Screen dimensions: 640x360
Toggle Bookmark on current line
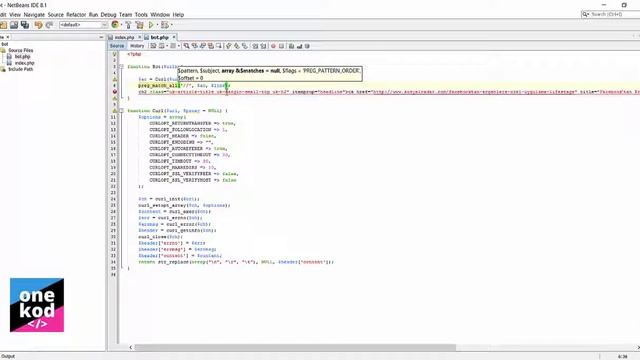click(245, 46)
